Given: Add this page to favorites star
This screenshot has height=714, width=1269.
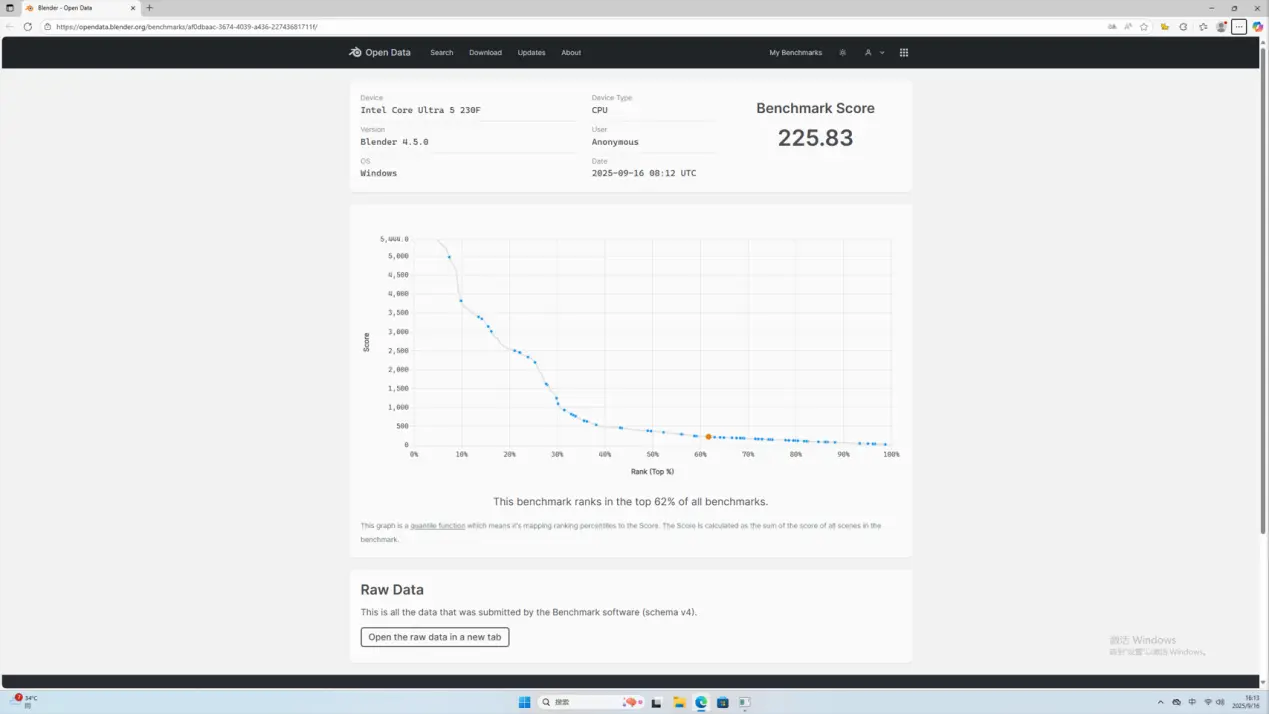Looking at the screenshot, I should [x=1144, y=27].
